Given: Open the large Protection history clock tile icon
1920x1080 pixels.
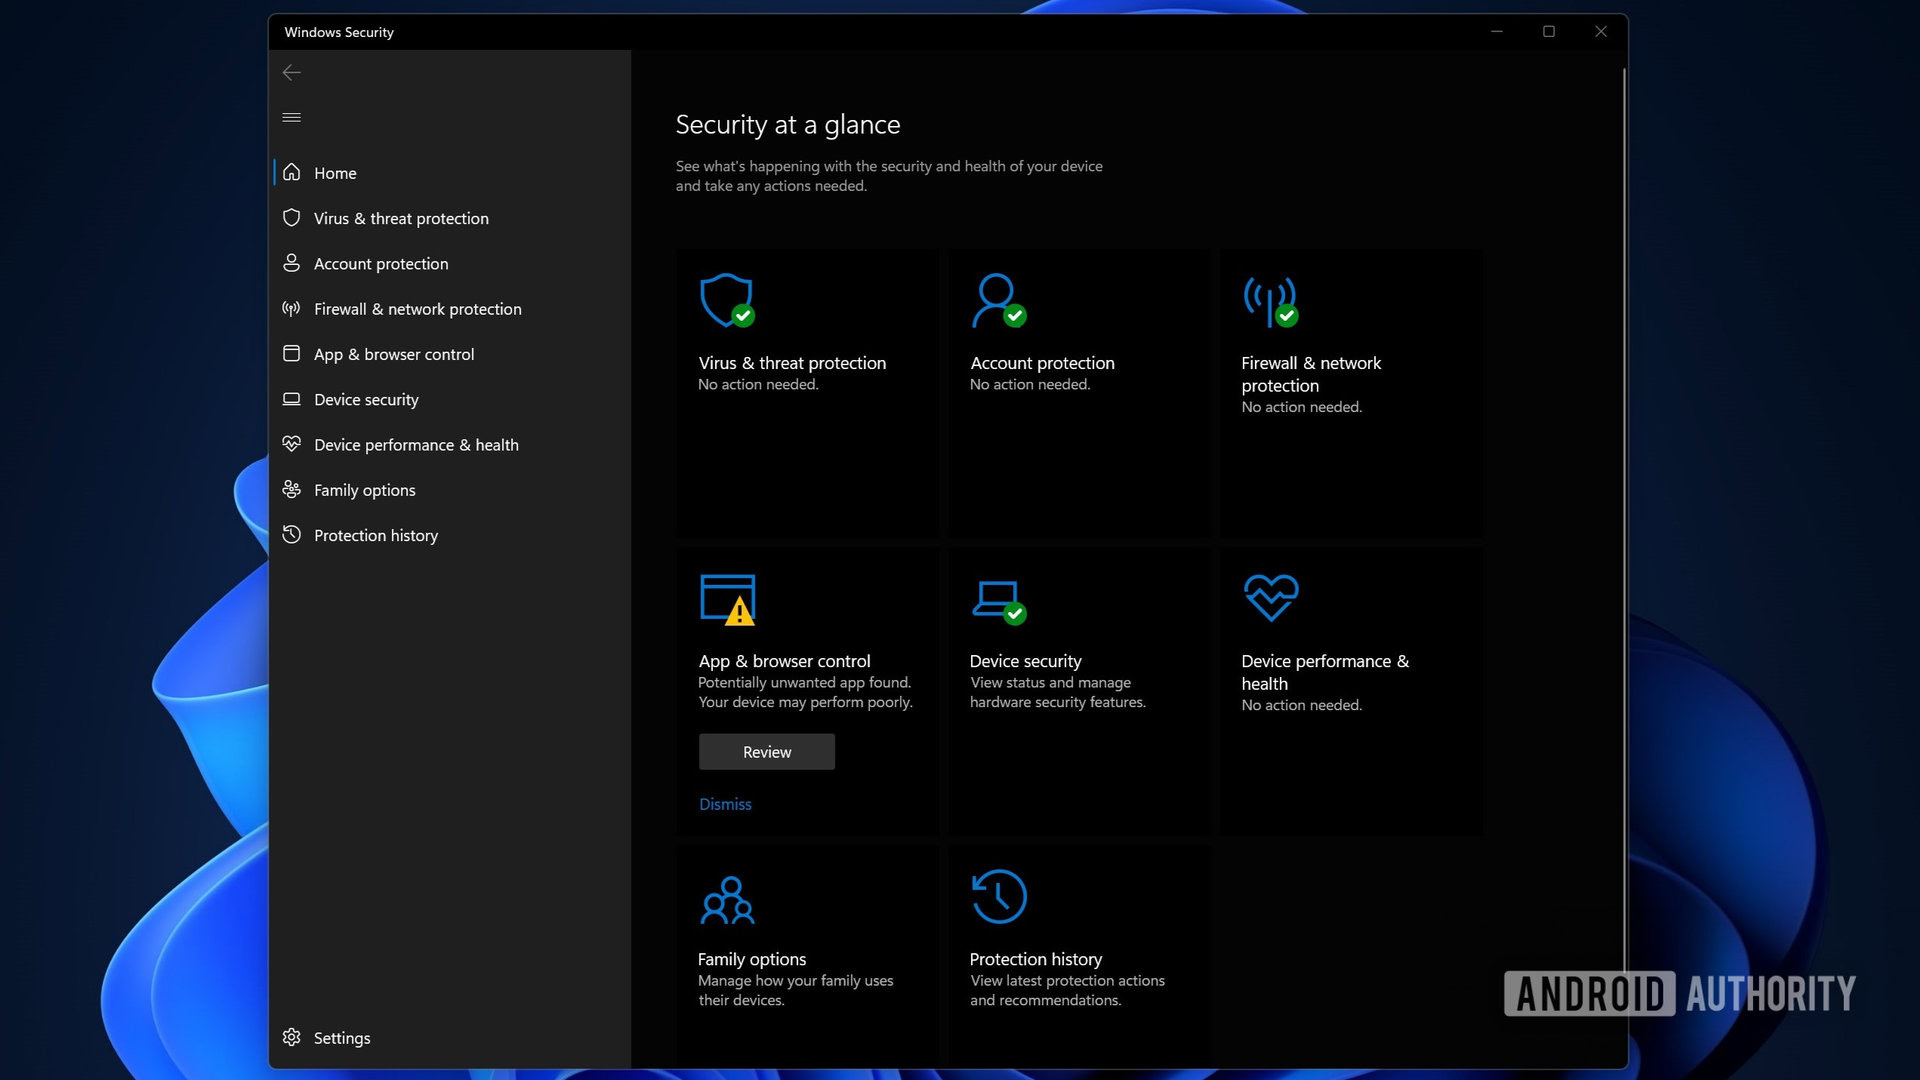Looking at the screenshot, I should pos(998,896).
